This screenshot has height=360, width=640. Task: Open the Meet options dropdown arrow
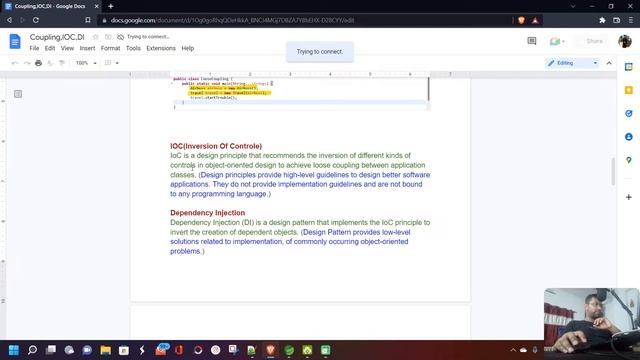pyautogui.click(x=563, y=41)
